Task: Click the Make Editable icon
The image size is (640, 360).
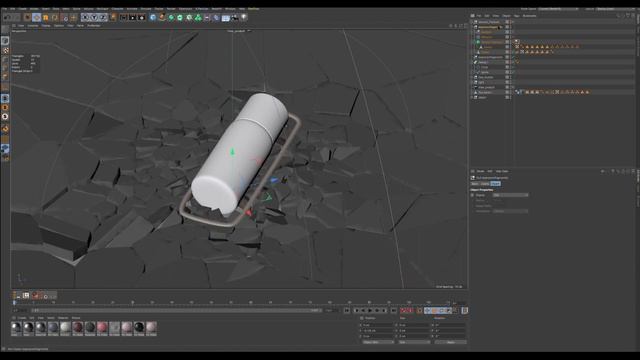Action: click(x=5, y=29)
